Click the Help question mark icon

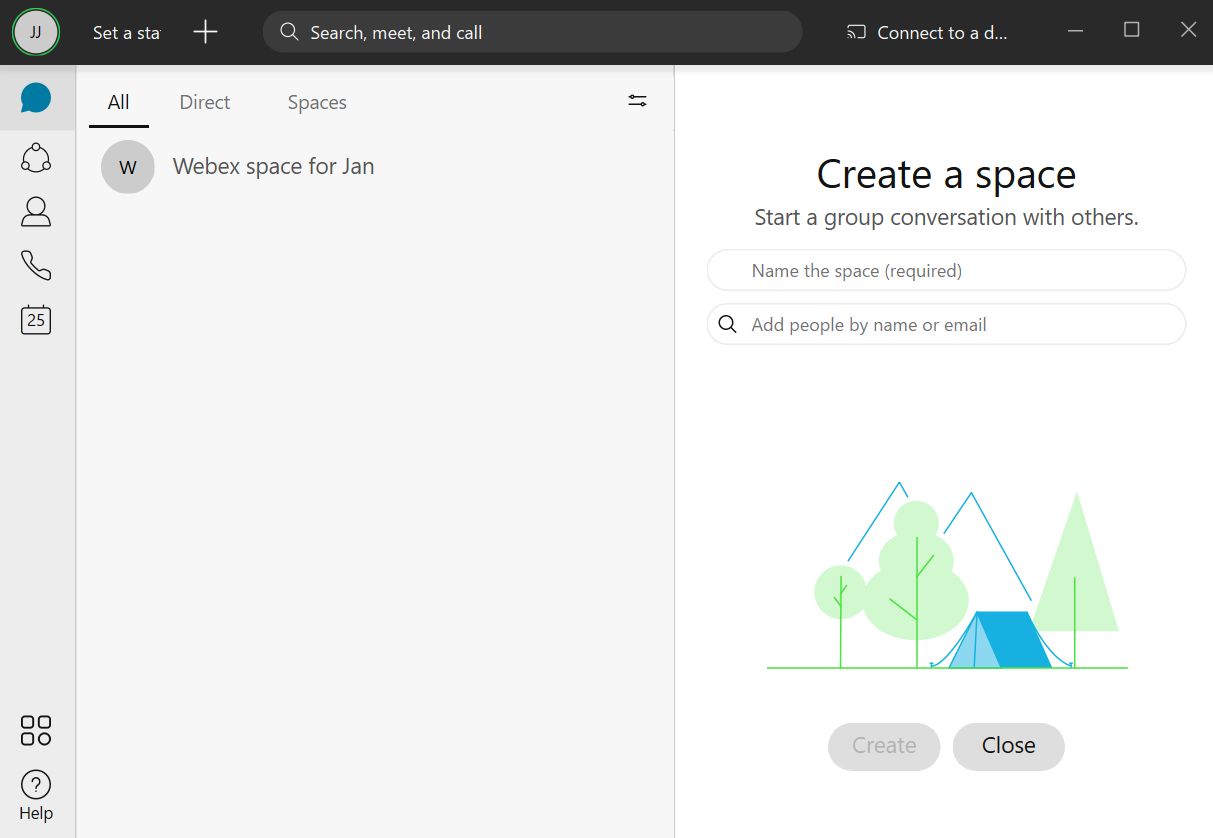point(36,785)
